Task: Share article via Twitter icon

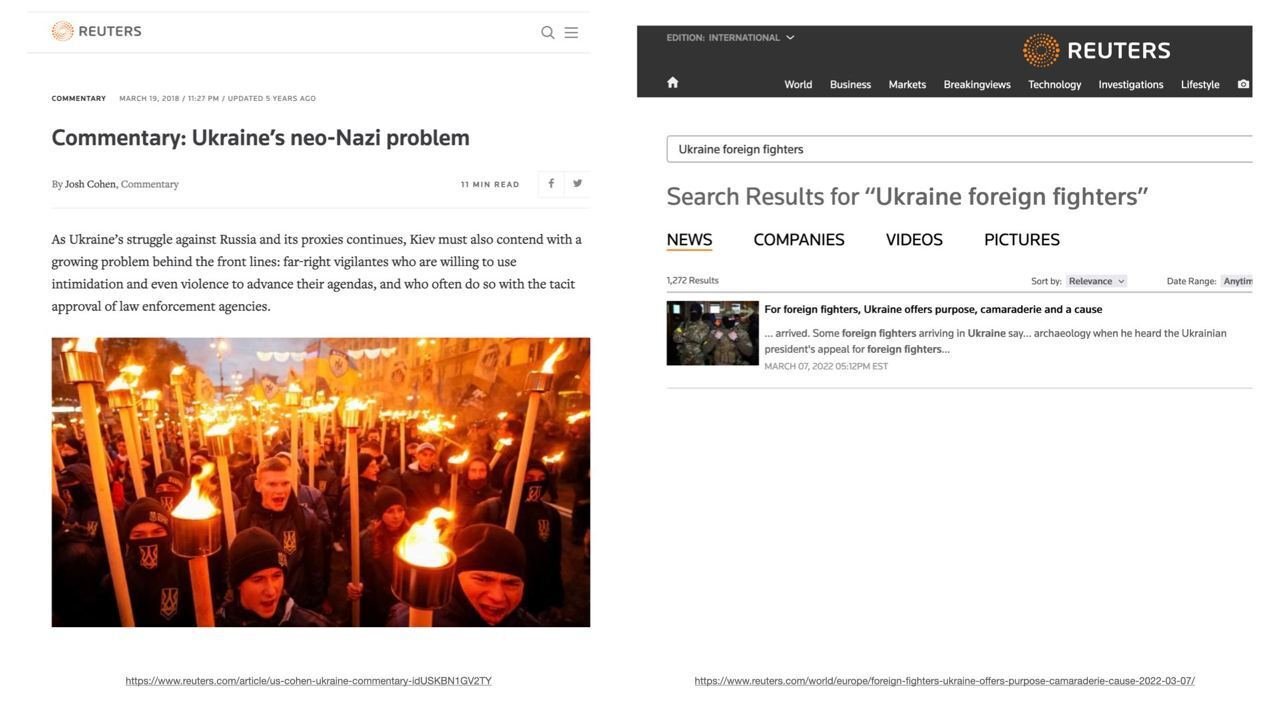Action: tap(577, 184)
